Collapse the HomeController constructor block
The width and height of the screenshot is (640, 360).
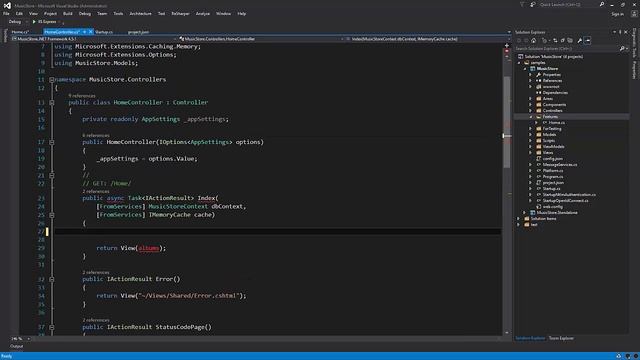51,142
